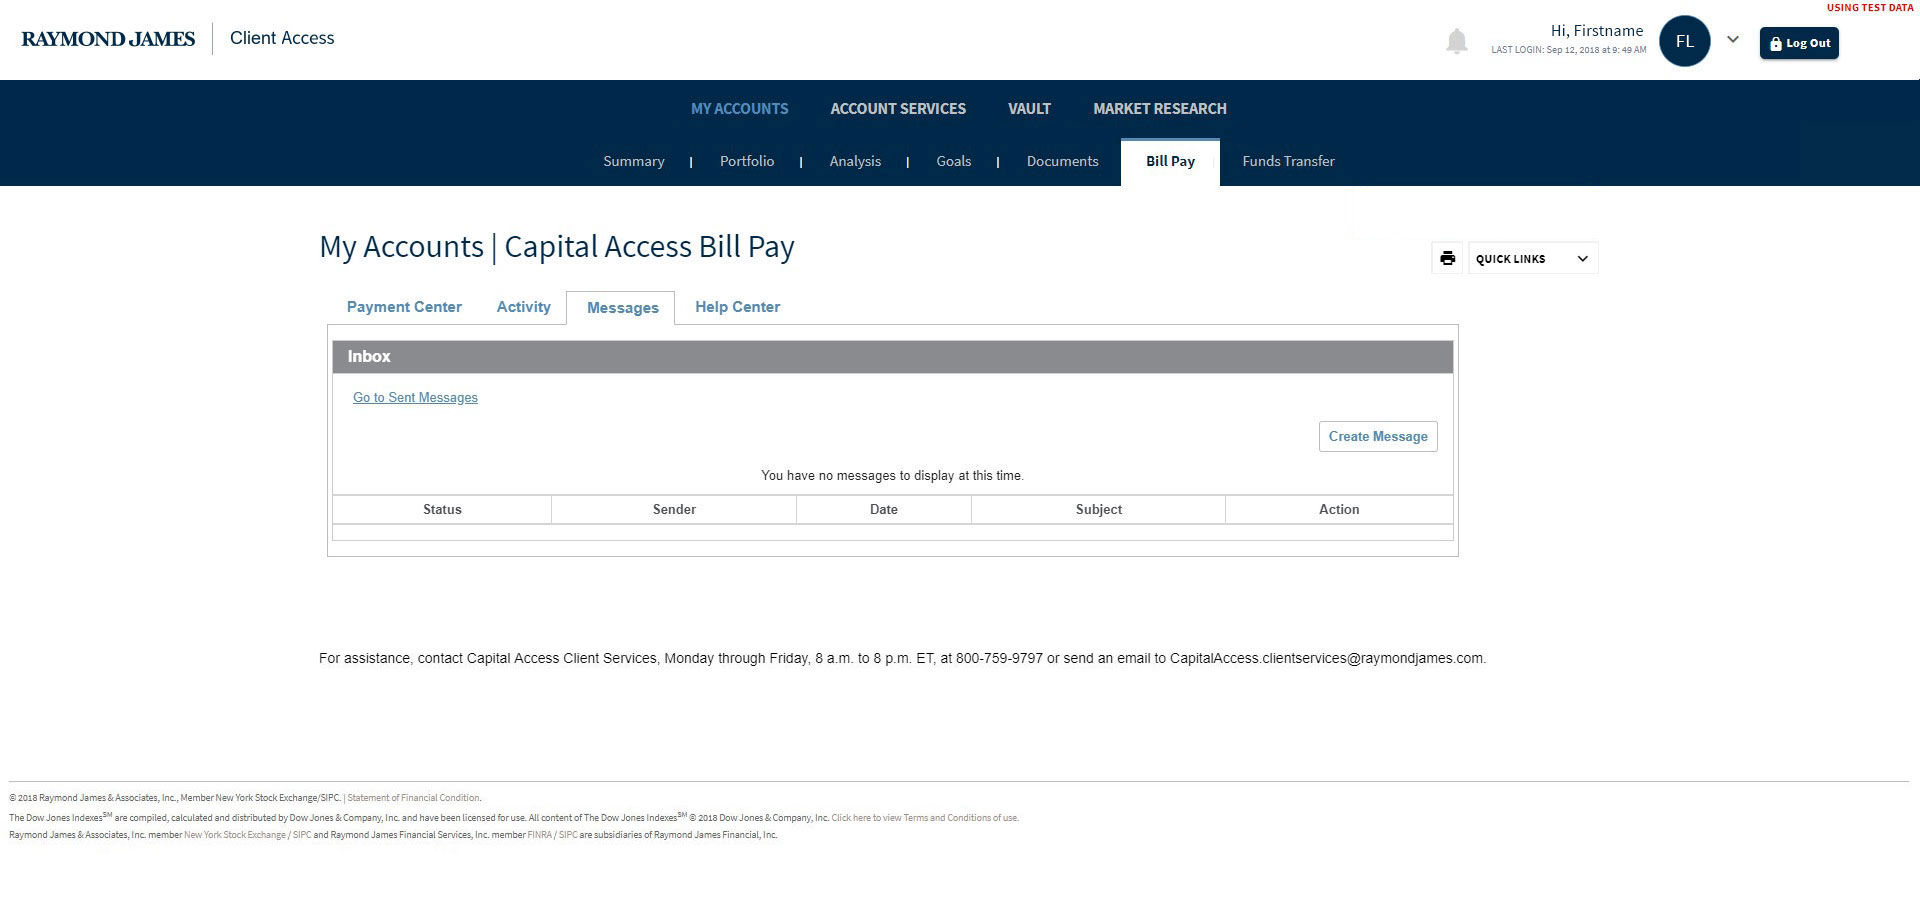Click the Inbox header bar
The height and width of the screenshot is (904, 1920).
(x=892, y=357)
